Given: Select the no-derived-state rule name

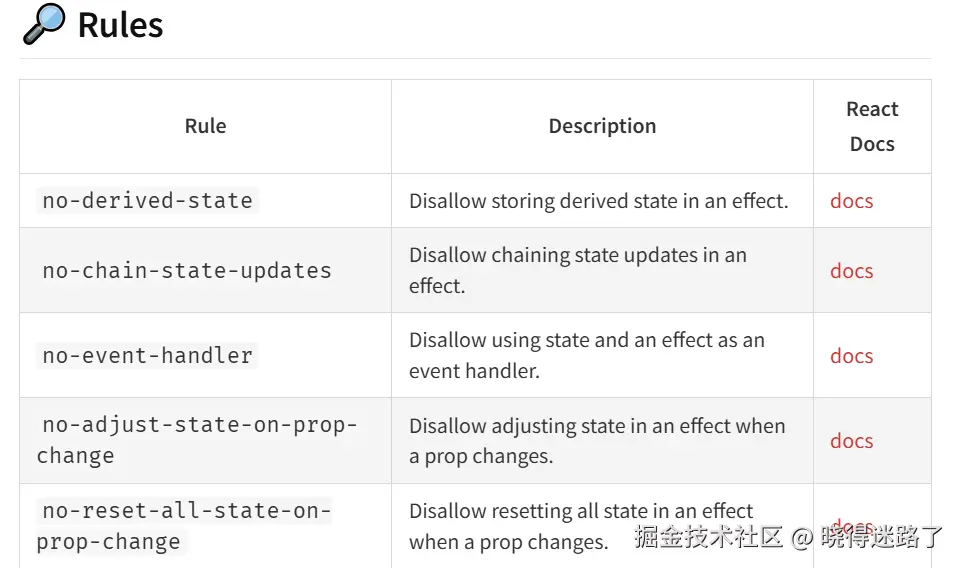Looking at the screenshot, I should pos(148,201).
